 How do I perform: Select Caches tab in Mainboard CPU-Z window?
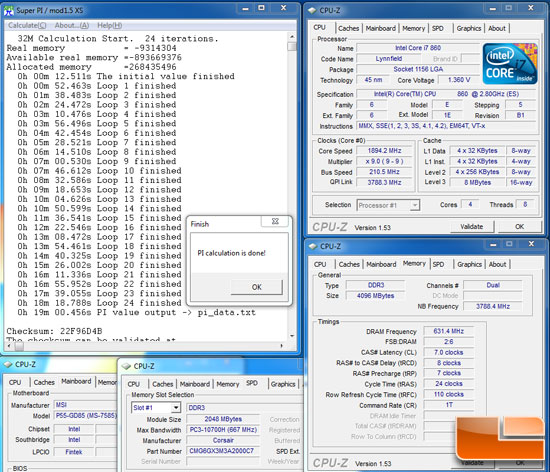[x=44, y=382]
